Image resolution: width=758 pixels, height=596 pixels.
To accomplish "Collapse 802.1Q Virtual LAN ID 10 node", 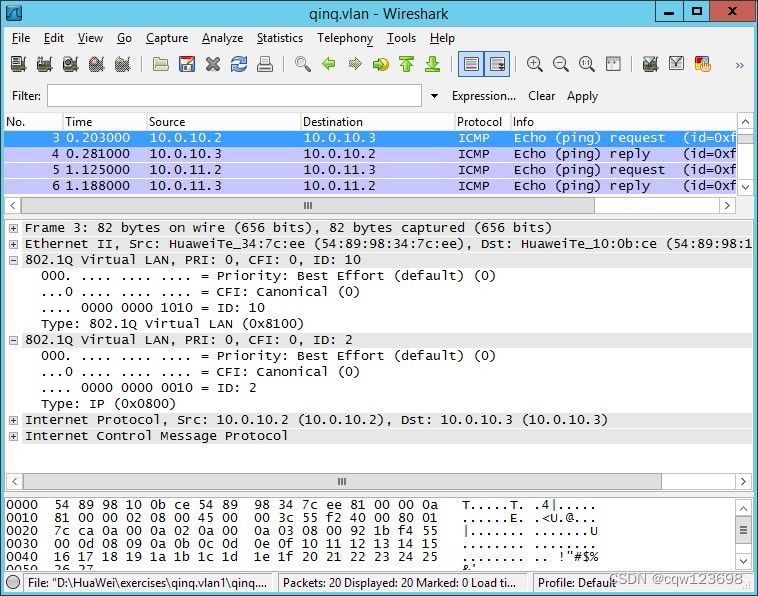I will point(14,260).
